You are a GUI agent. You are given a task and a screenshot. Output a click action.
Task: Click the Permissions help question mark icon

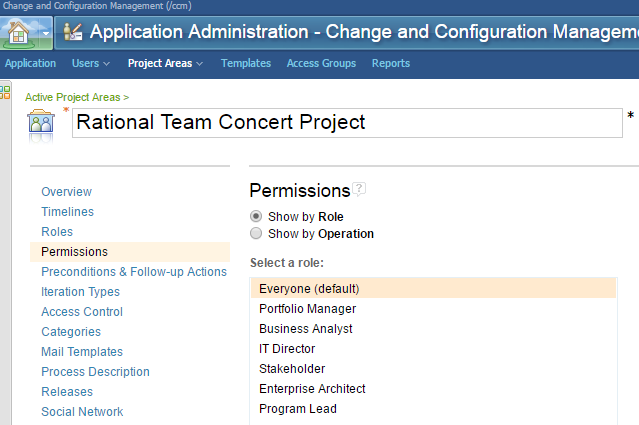(359, 189)
